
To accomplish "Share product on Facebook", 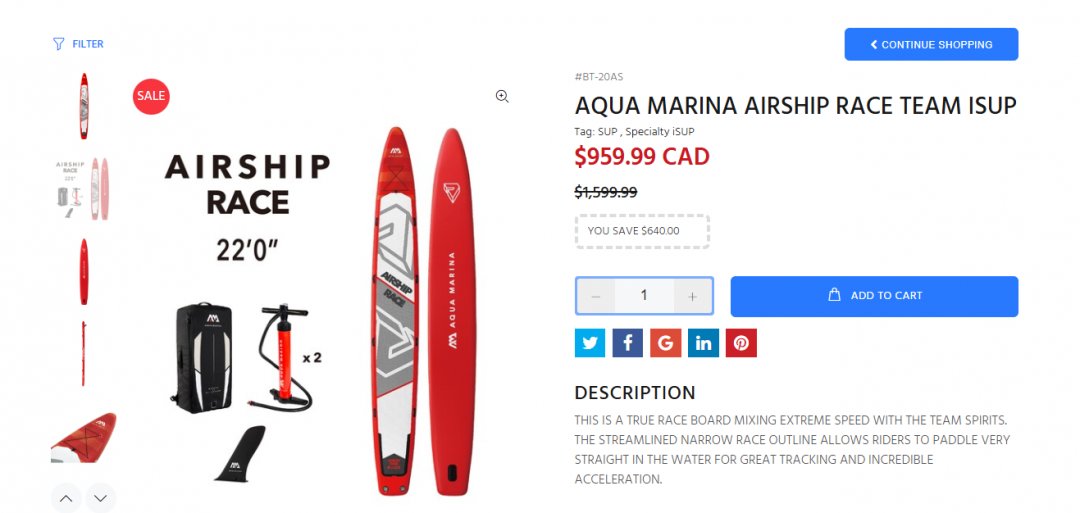I will point(627,343).
